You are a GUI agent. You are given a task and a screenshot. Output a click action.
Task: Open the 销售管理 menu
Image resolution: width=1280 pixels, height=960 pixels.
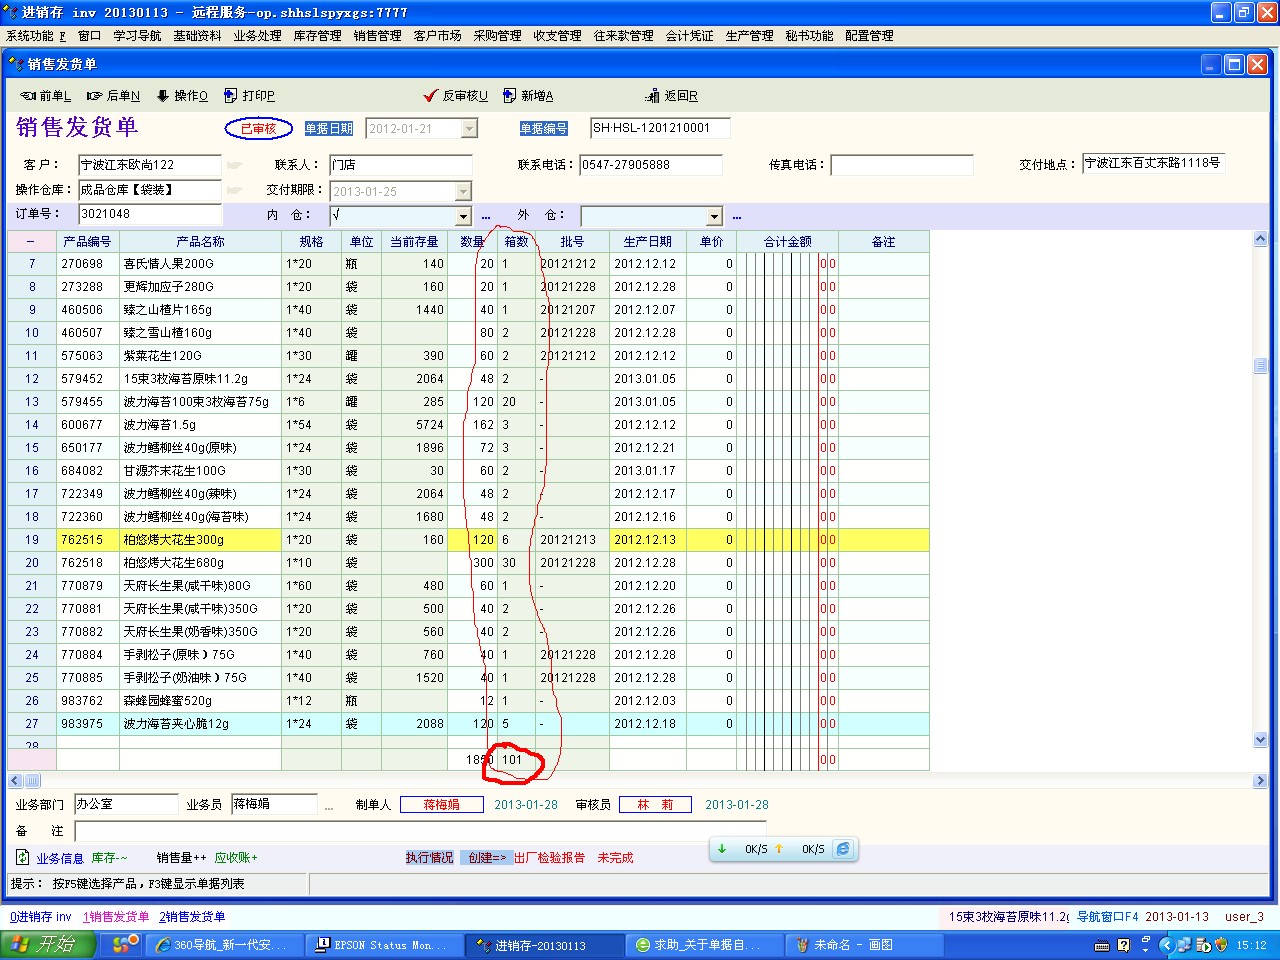point(377,35)
